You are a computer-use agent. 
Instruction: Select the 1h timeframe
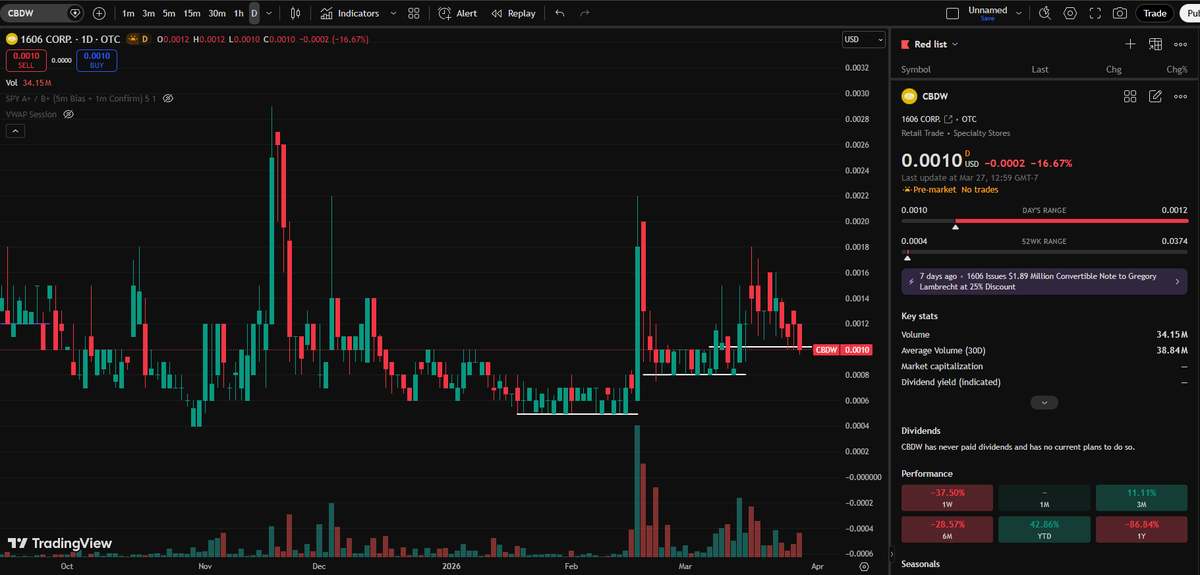click(238, 13)
